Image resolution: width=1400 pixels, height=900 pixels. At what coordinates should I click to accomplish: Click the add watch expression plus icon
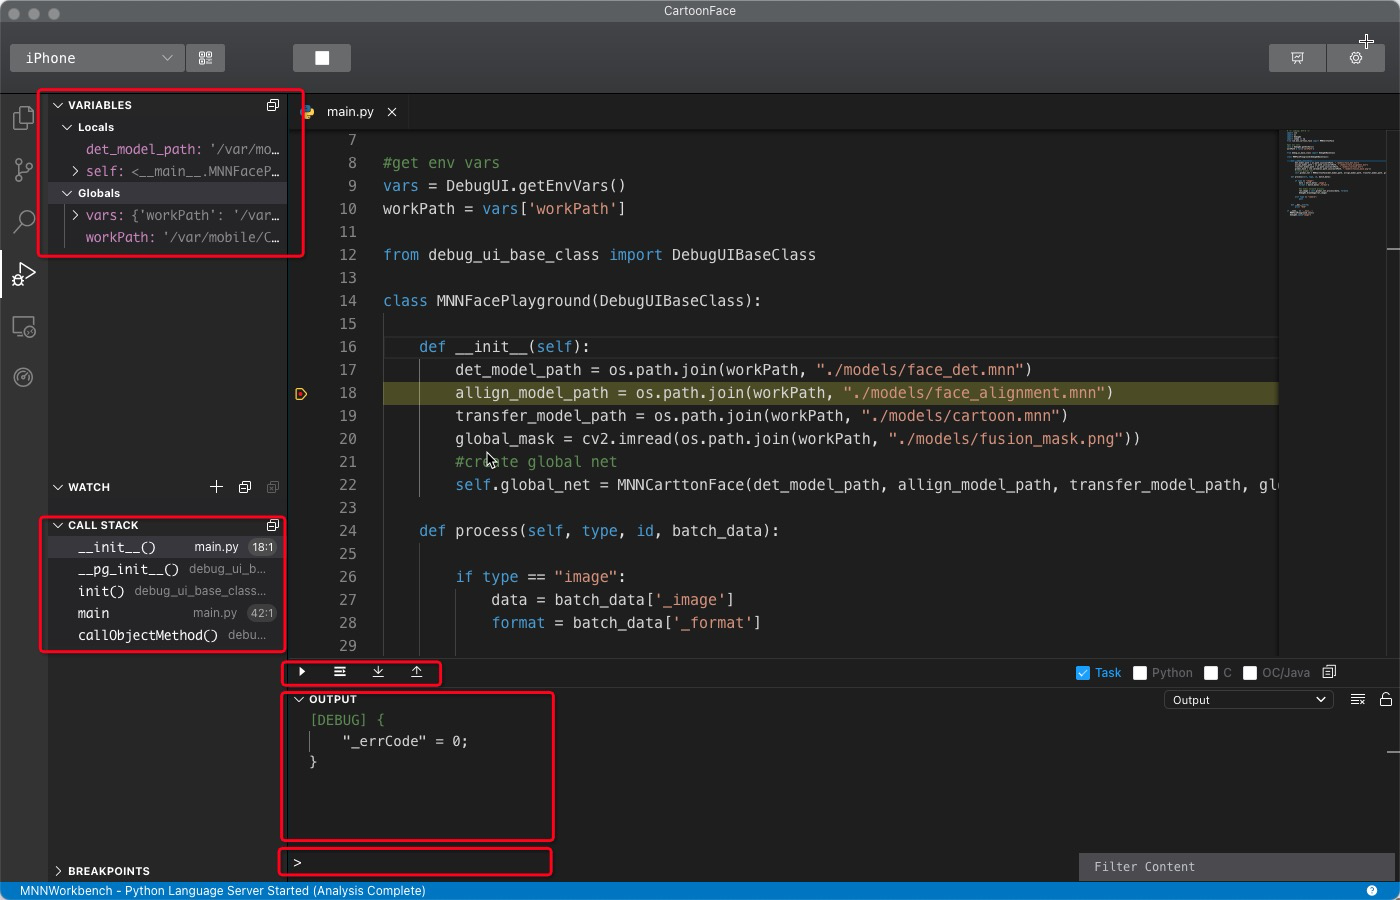tap(216, 487)
